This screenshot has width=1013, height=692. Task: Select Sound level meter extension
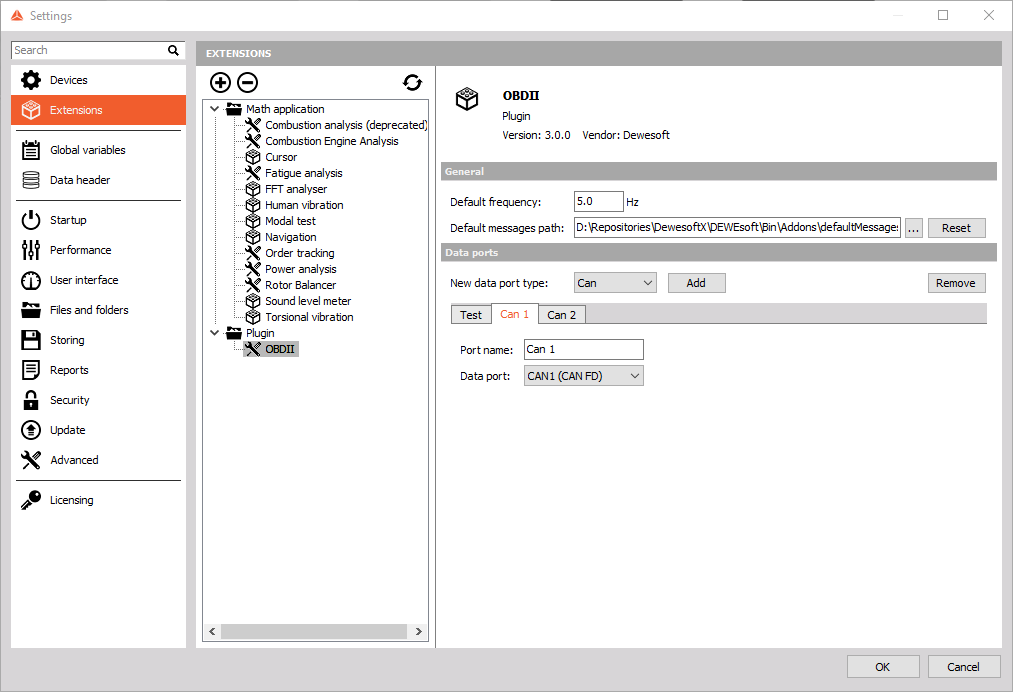click(308, 301)
